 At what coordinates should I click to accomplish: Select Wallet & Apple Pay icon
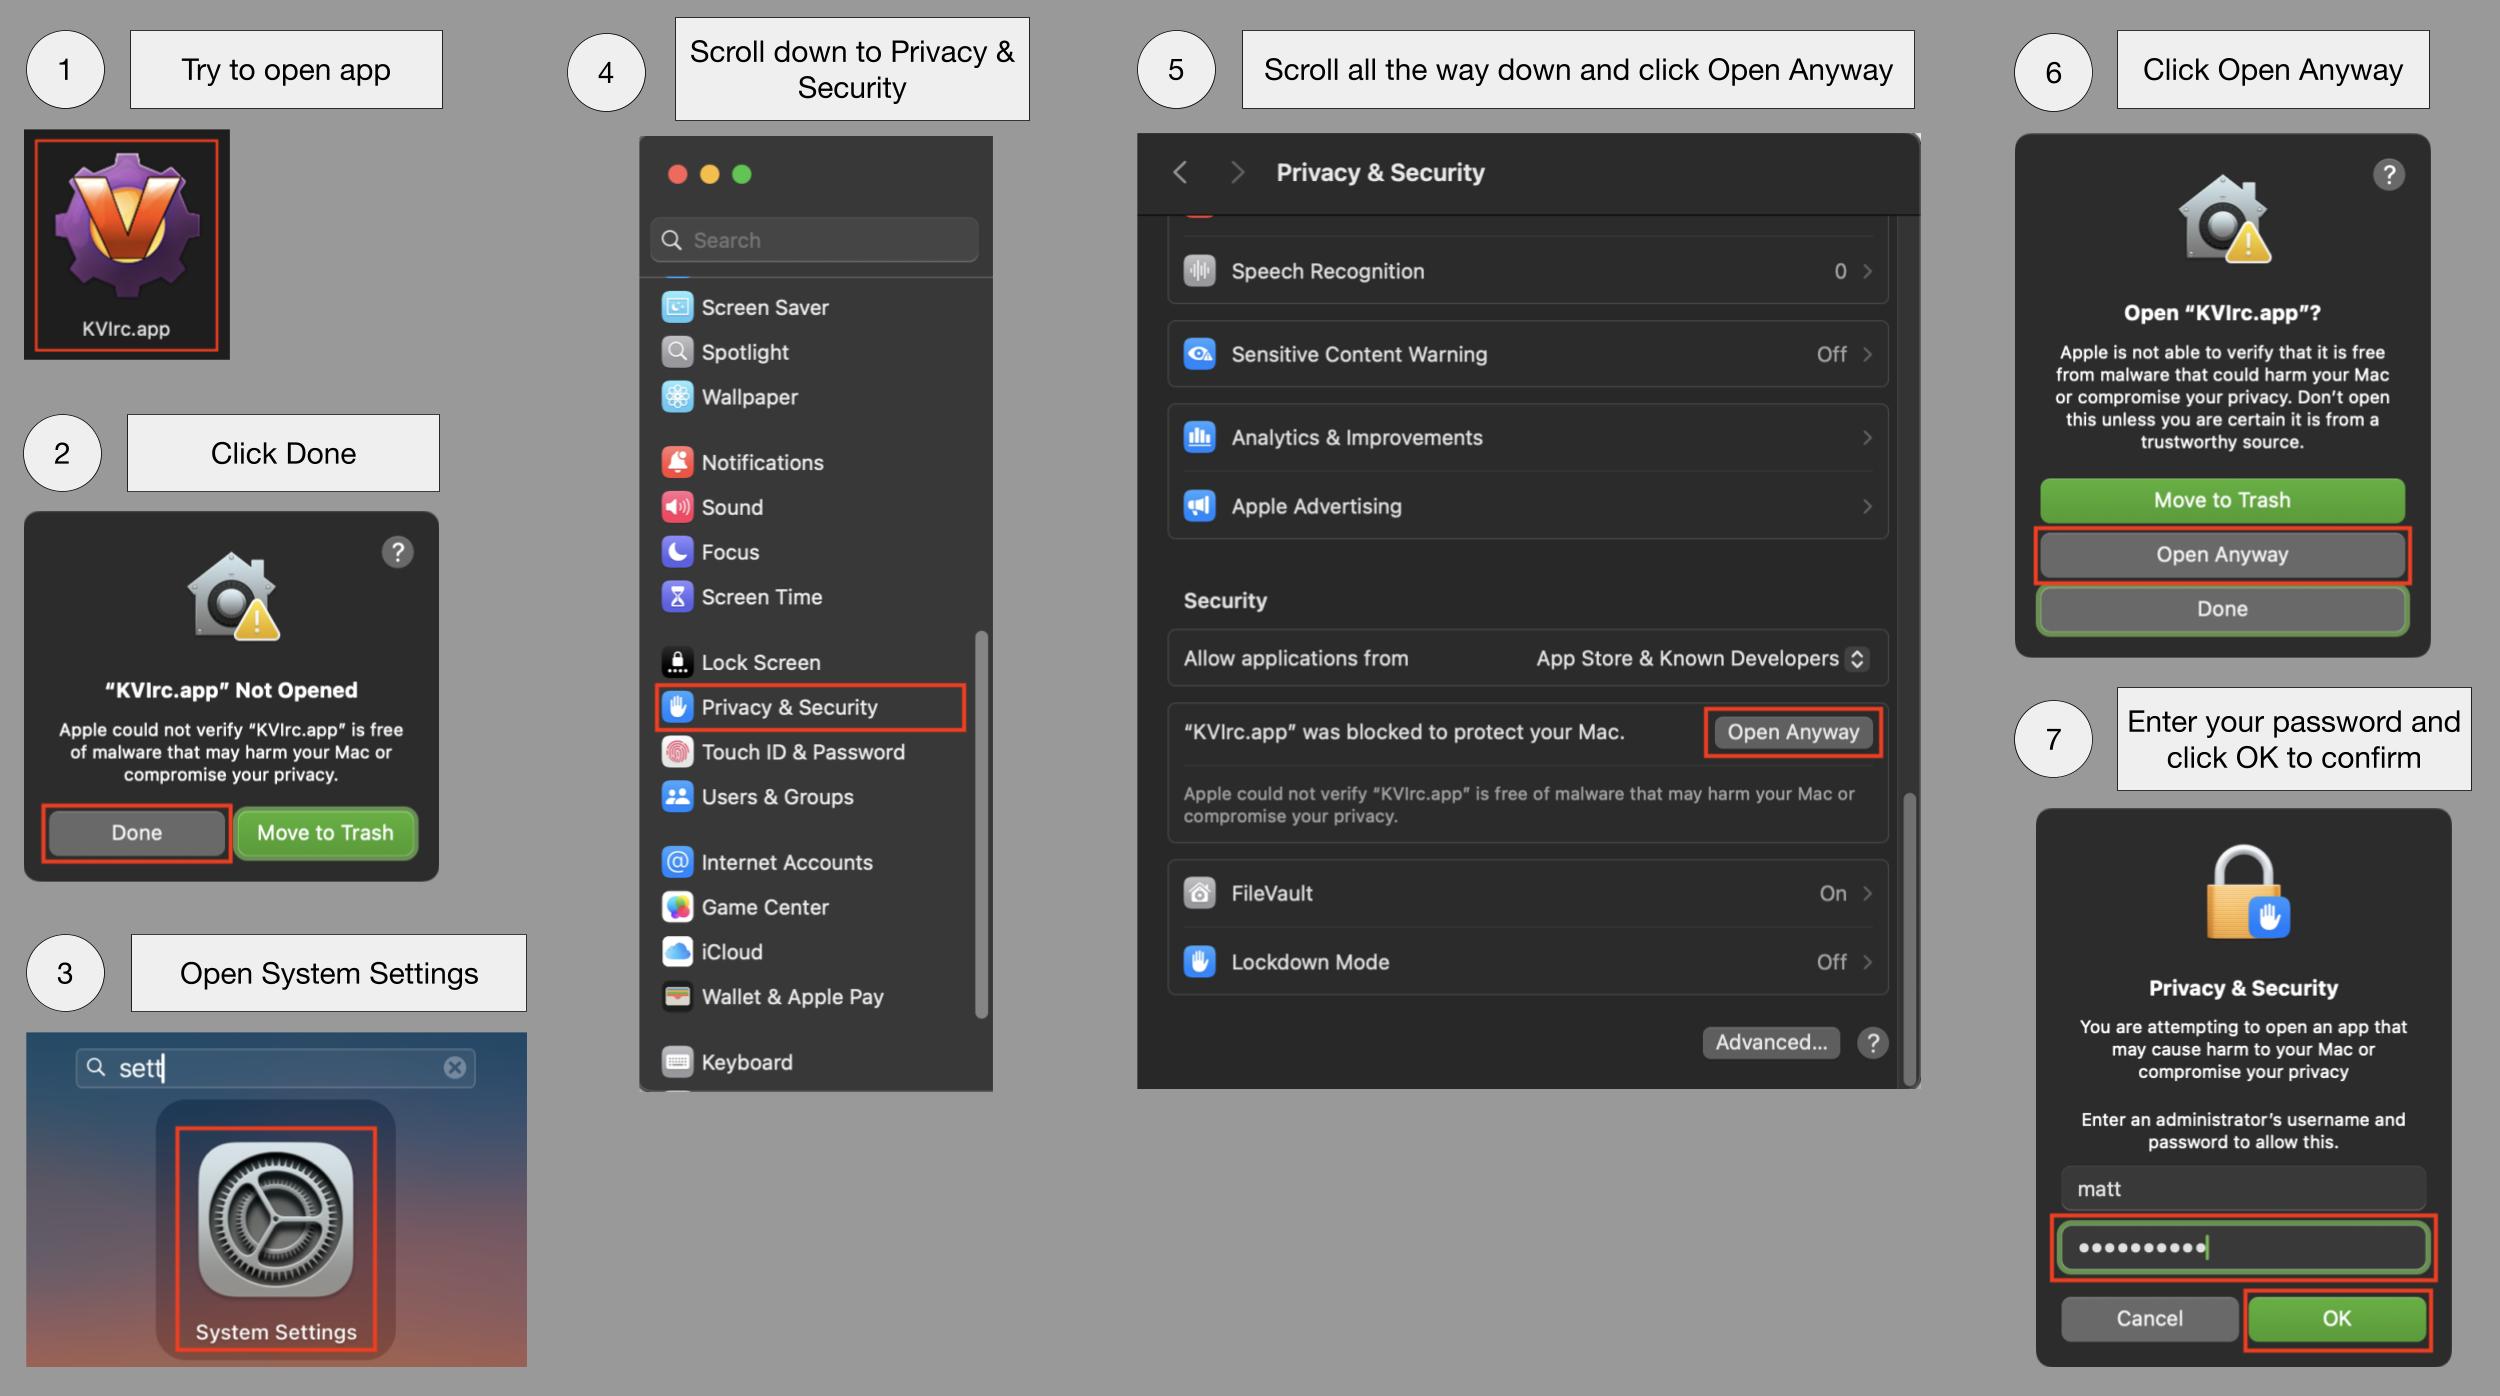[677, 997]
